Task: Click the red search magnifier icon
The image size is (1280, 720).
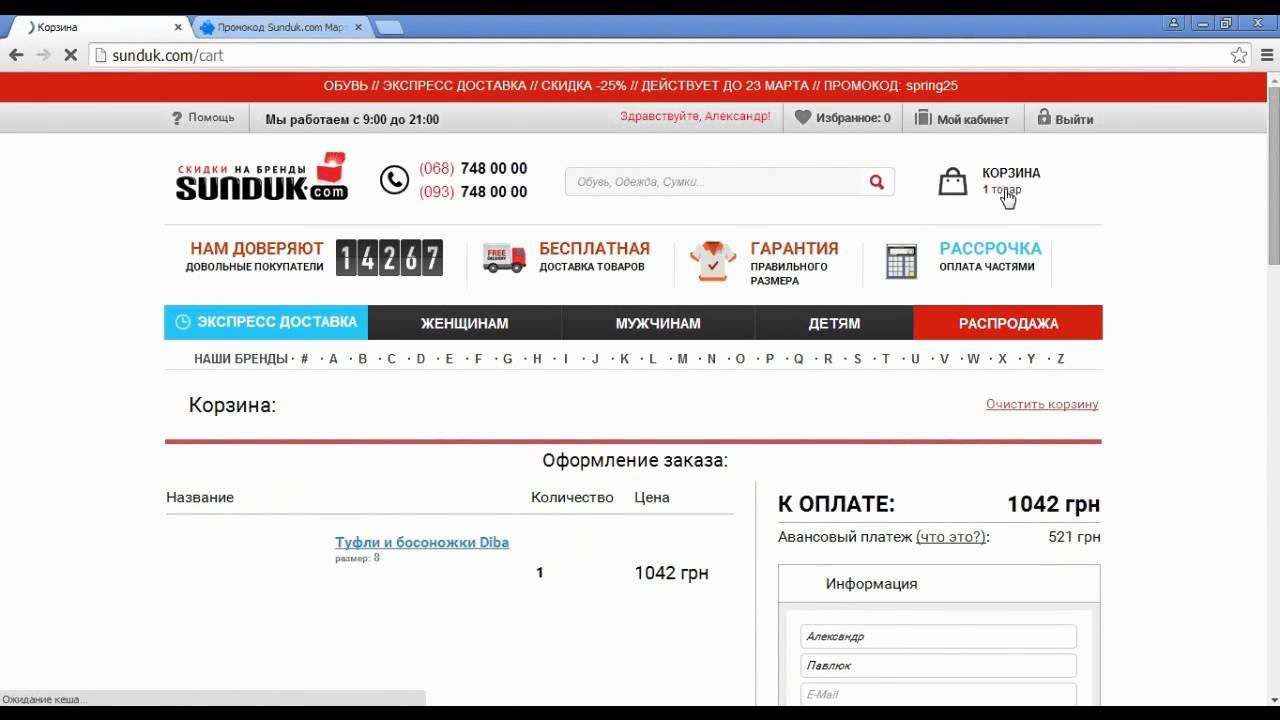Action: point(877,182)
